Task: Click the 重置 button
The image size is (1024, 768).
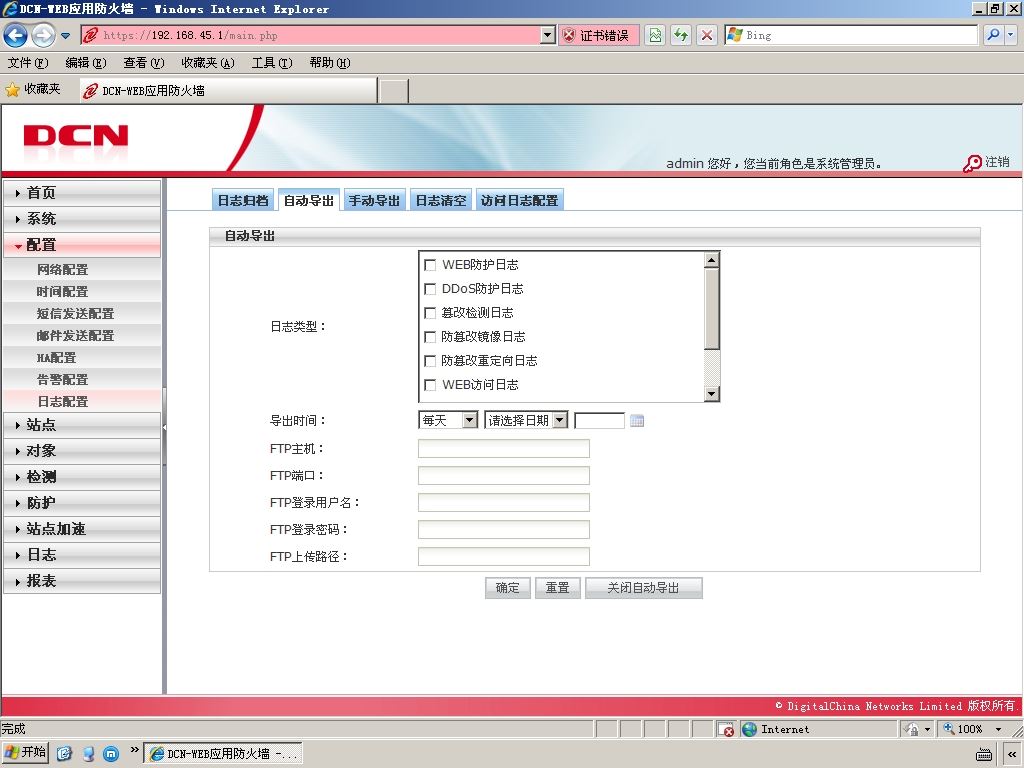Action: pyautogui.click(x=558, y=588)
